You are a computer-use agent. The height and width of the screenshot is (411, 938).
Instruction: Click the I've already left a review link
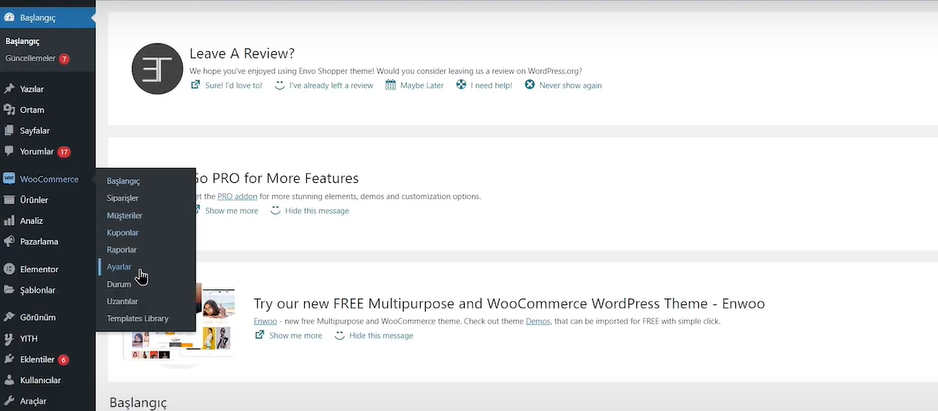331,86
